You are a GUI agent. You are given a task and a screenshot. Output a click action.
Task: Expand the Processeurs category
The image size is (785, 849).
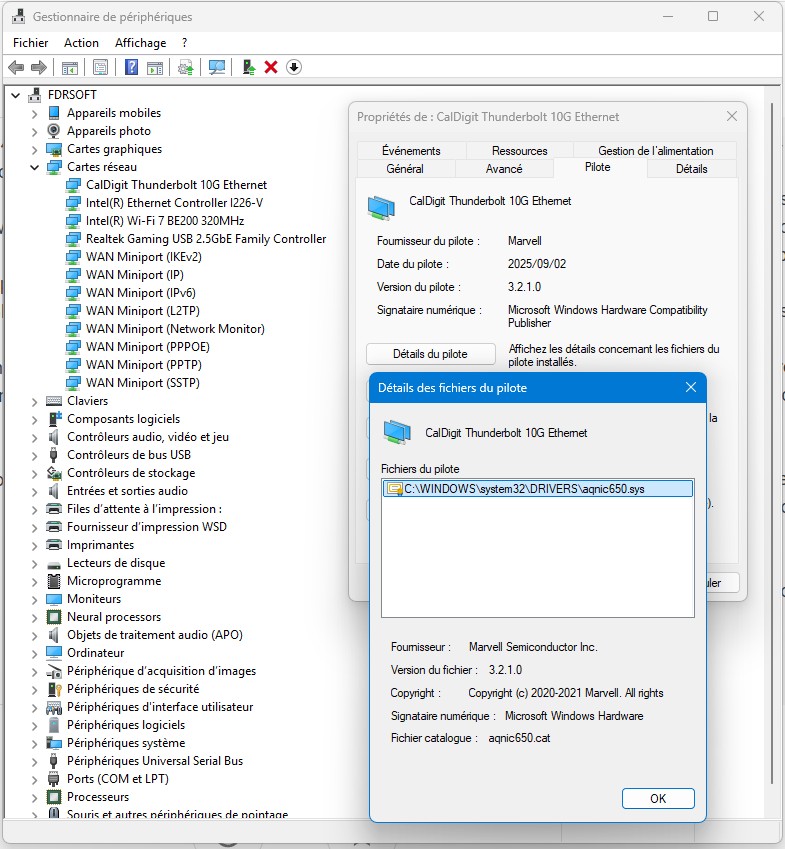[x=34, y=797]
